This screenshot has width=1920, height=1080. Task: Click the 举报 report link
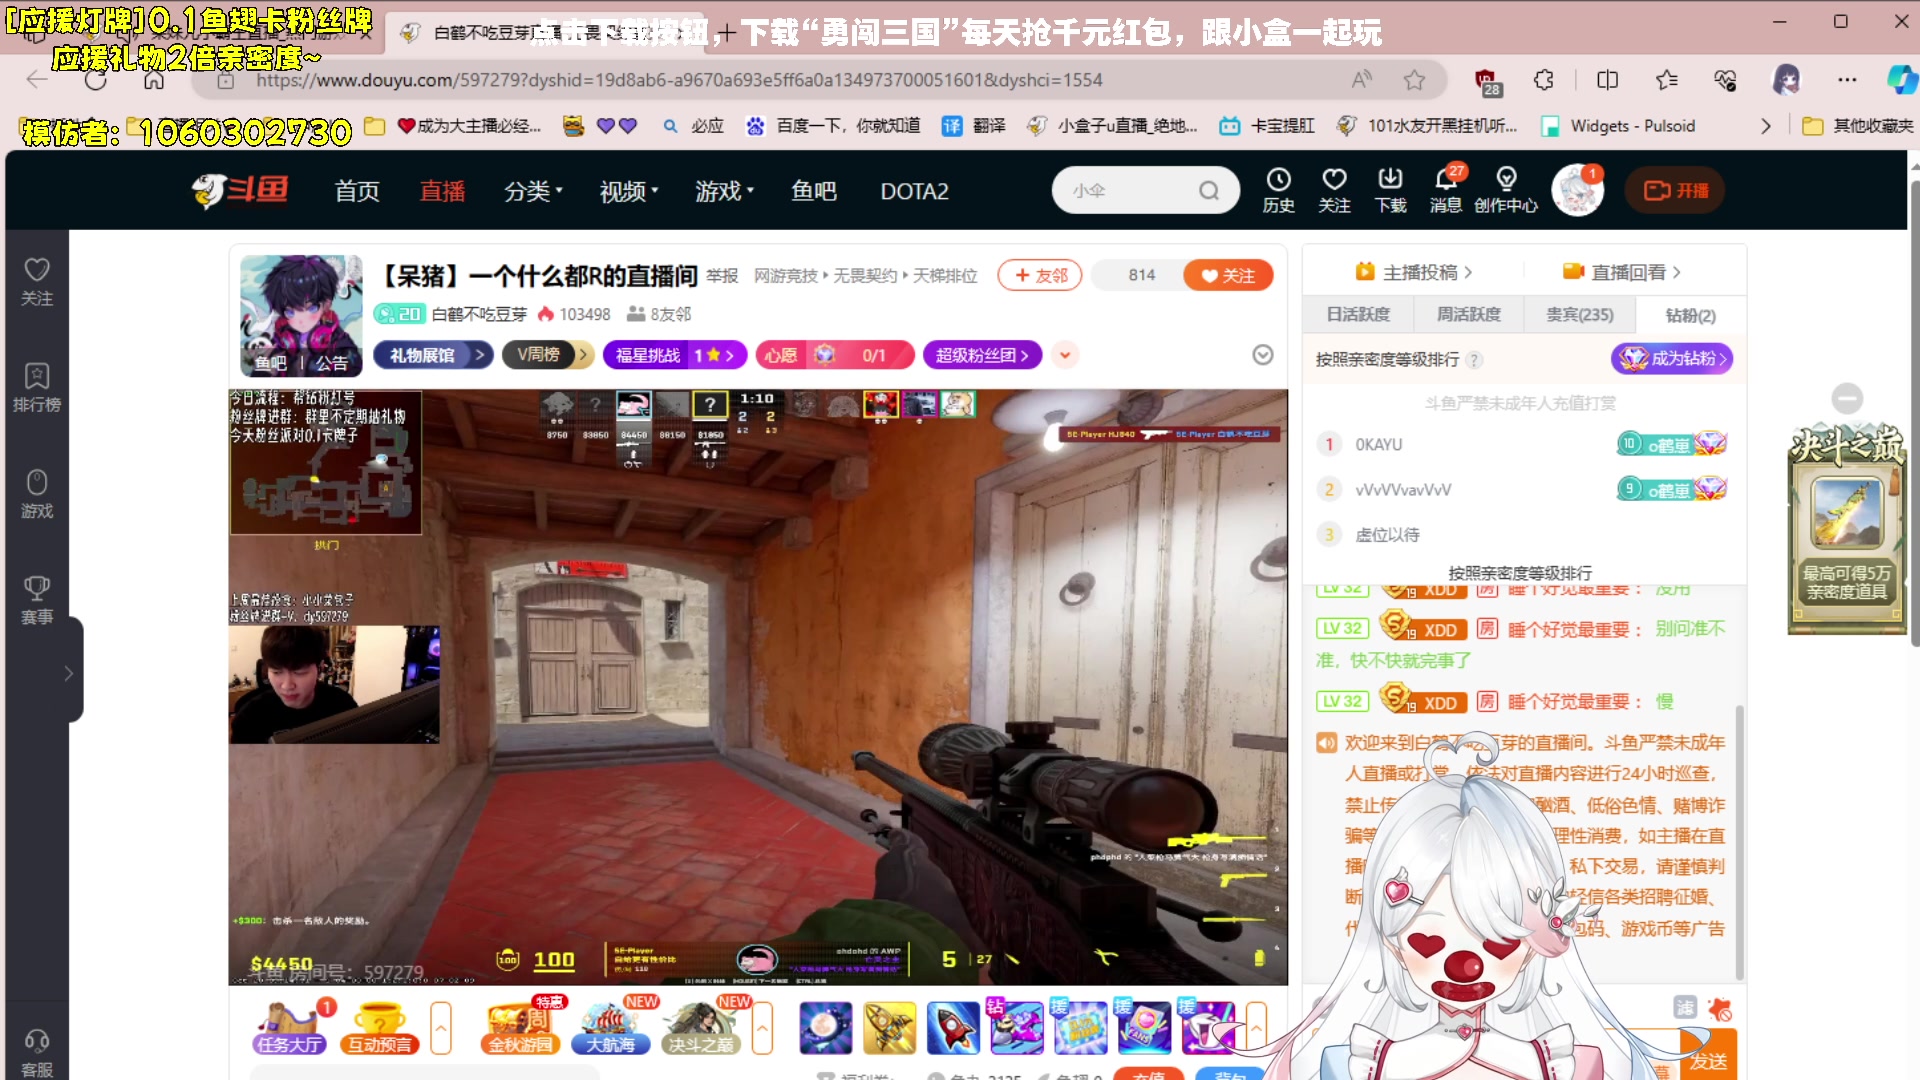[x=724, y=276]
